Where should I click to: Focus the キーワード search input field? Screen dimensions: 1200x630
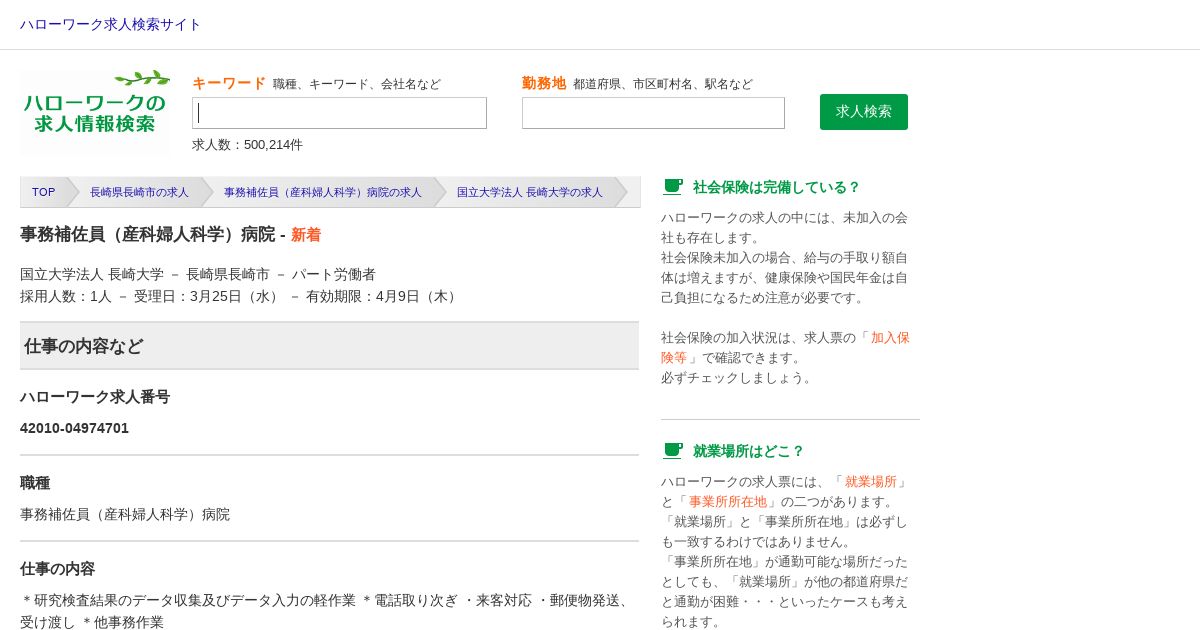(x=339, y=113)
